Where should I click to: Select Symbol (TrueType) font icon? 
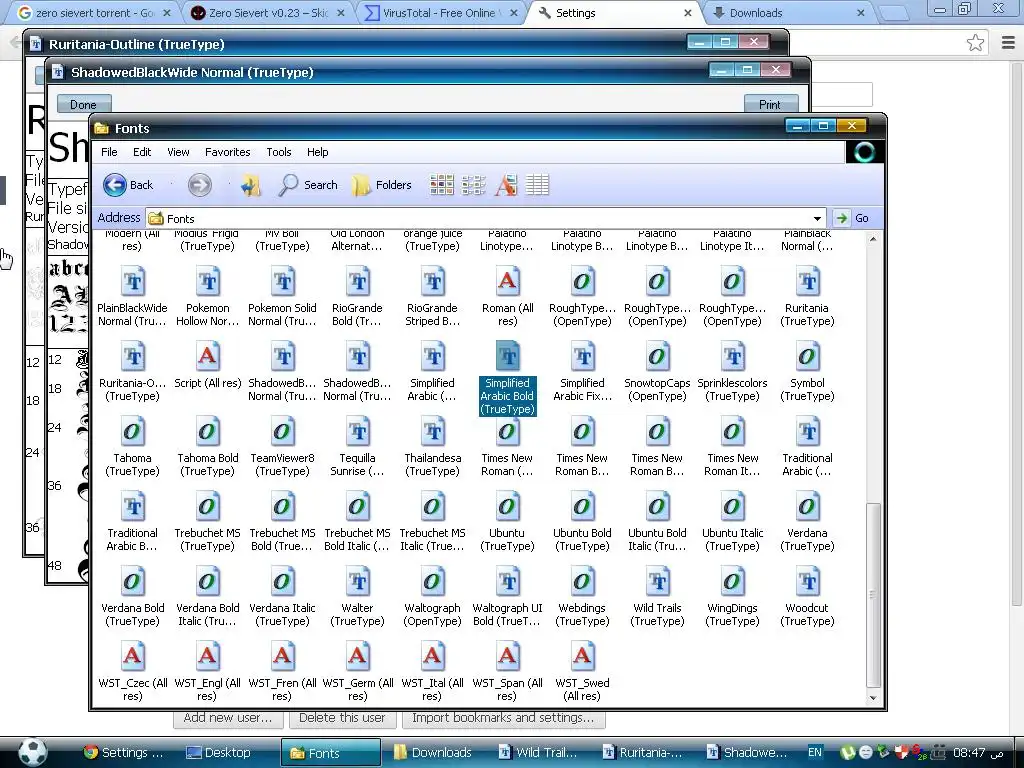[x=807, y=357]
